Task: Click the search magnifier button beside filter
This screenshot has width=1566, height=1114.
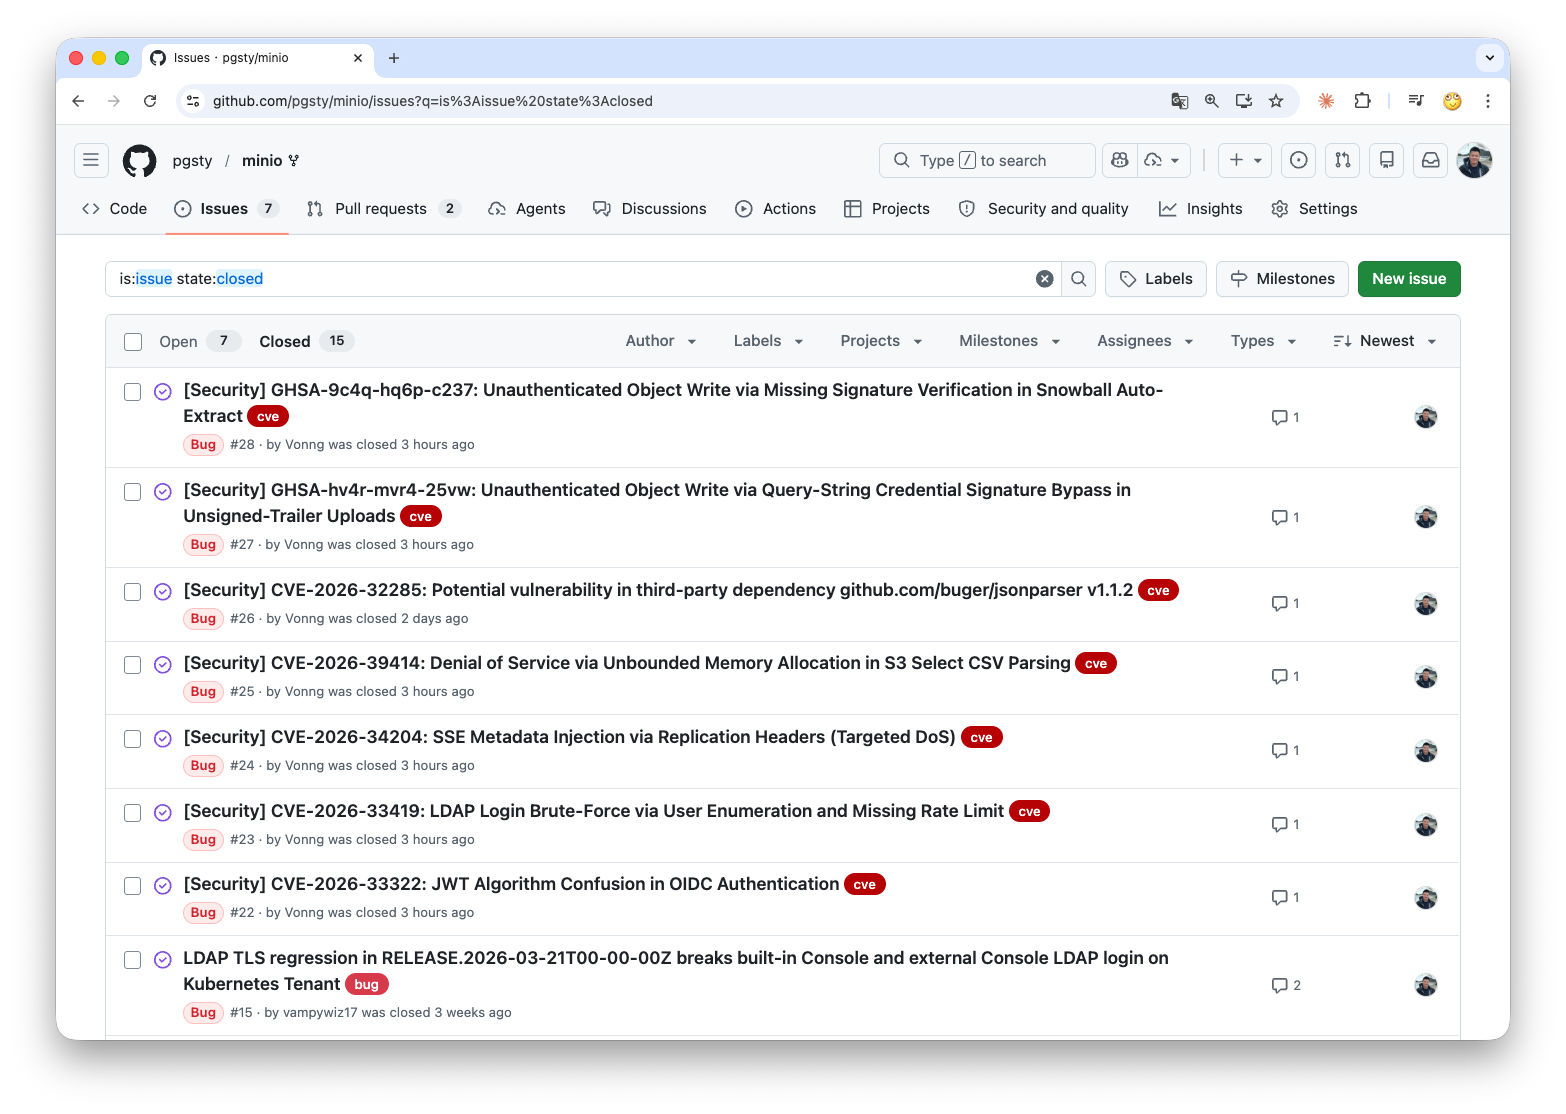Action: tap(1078, 279)
